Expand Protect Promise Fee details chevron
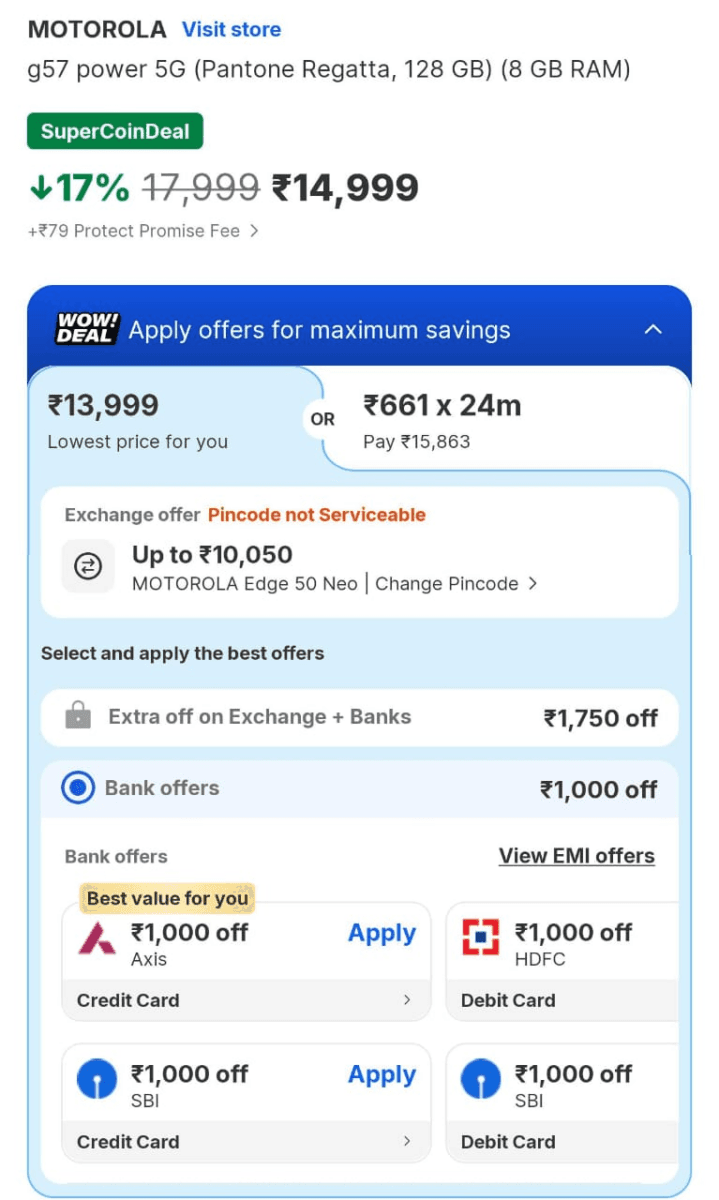 [x=254, y=231]
